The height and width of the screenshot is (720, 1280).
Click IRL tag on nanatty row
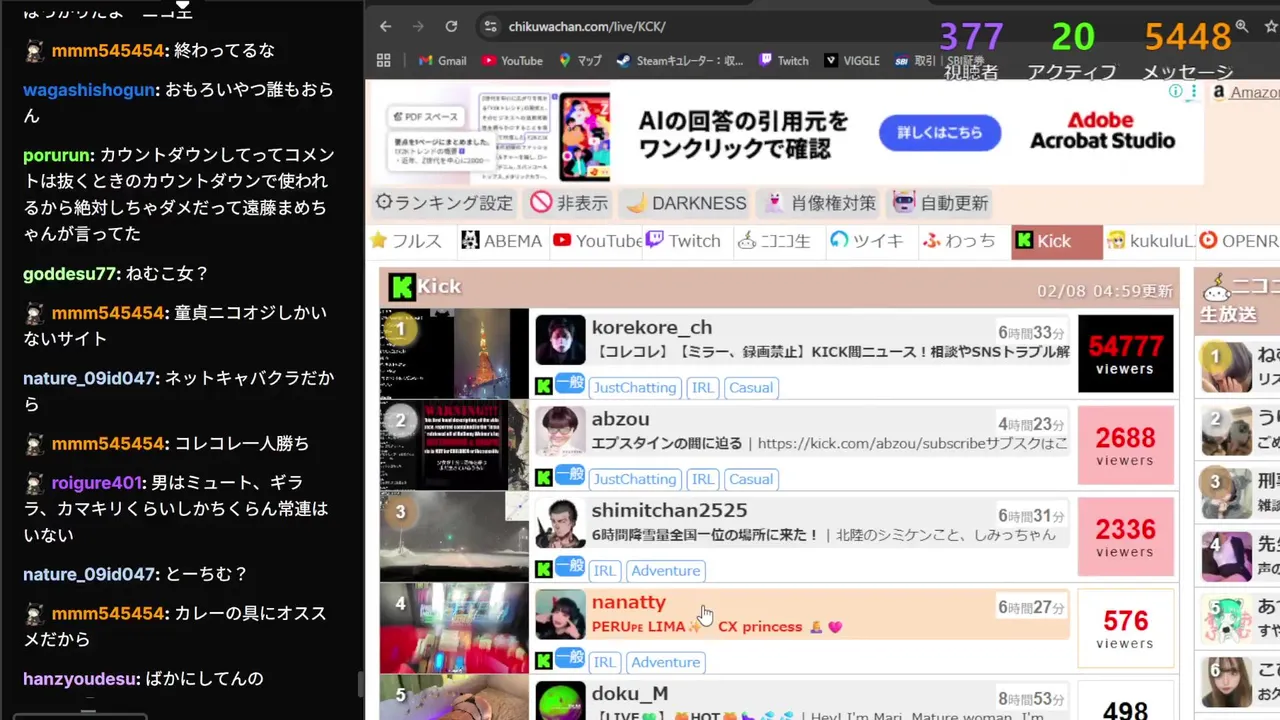[x=604, y=662]
